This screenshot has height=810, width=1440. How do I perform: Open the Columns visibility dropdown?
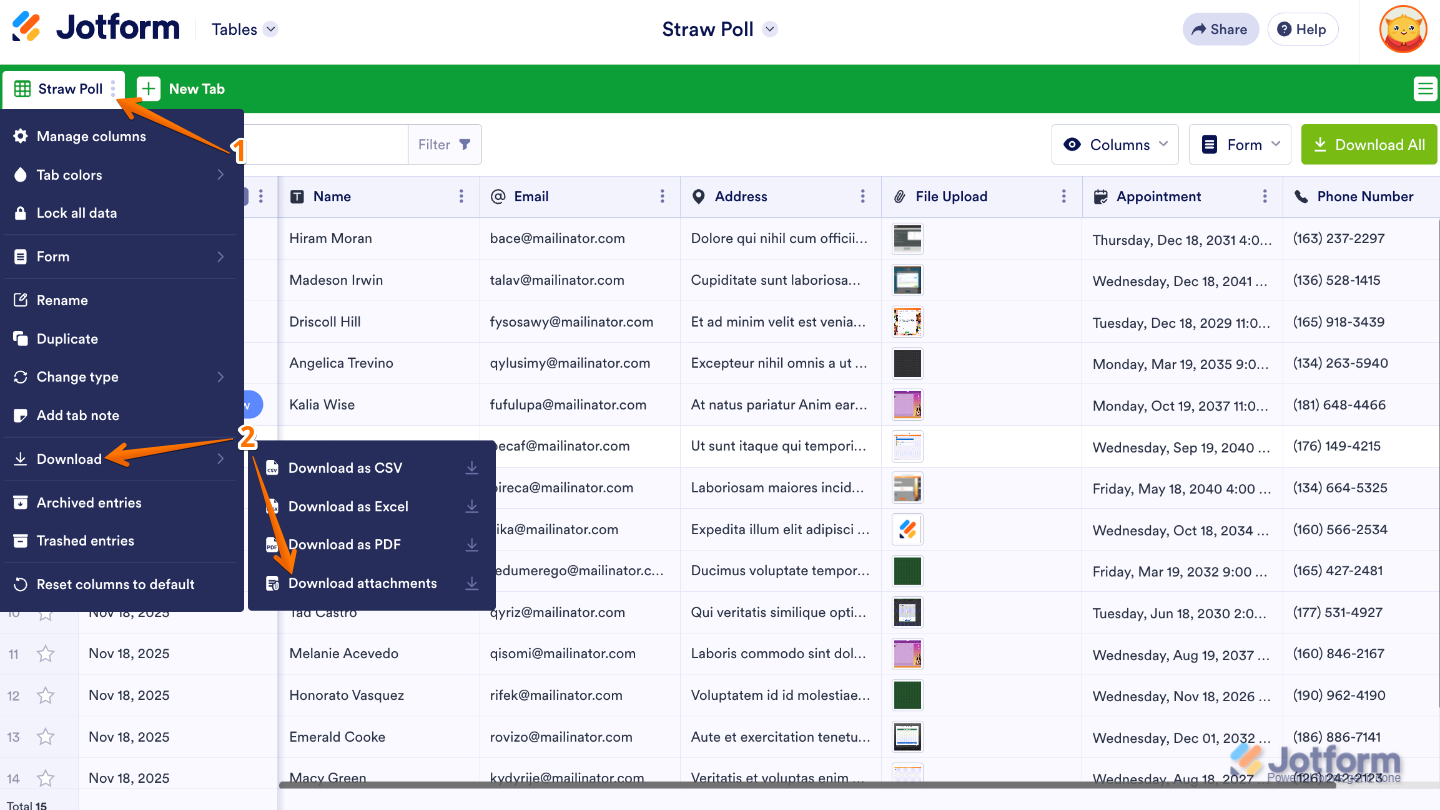pyautogui.click(x=1115, y=145)
